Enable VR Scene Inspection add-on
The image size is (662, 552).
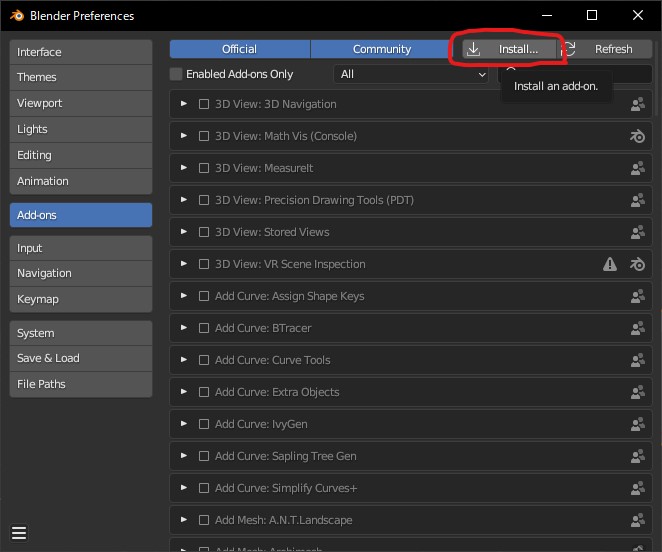click(x=204, y=264)
